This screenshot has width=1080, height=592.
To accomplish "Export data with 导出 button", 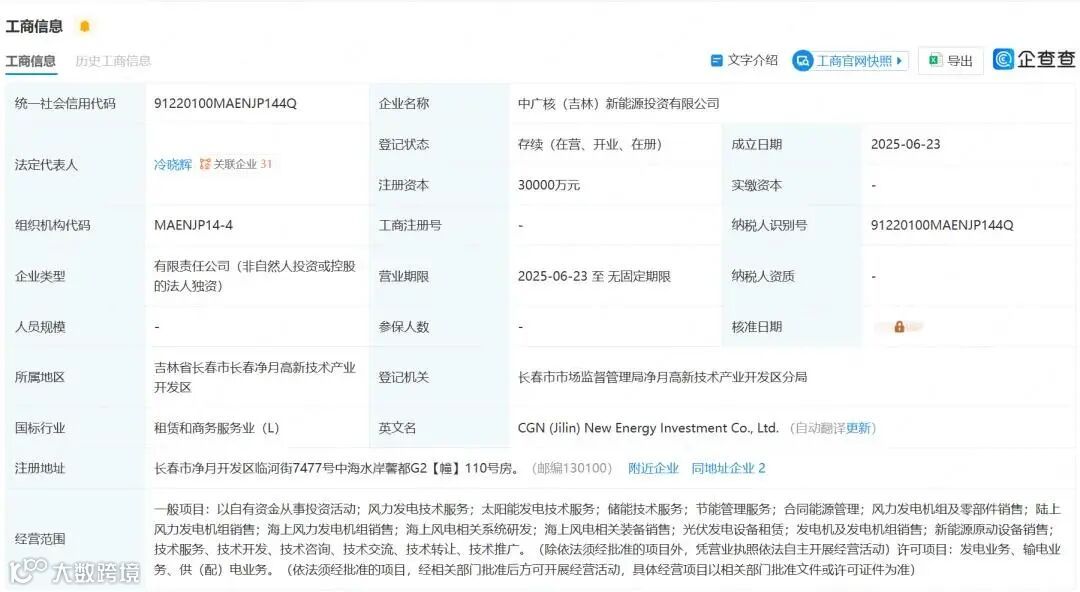I will tap(951, 61).
